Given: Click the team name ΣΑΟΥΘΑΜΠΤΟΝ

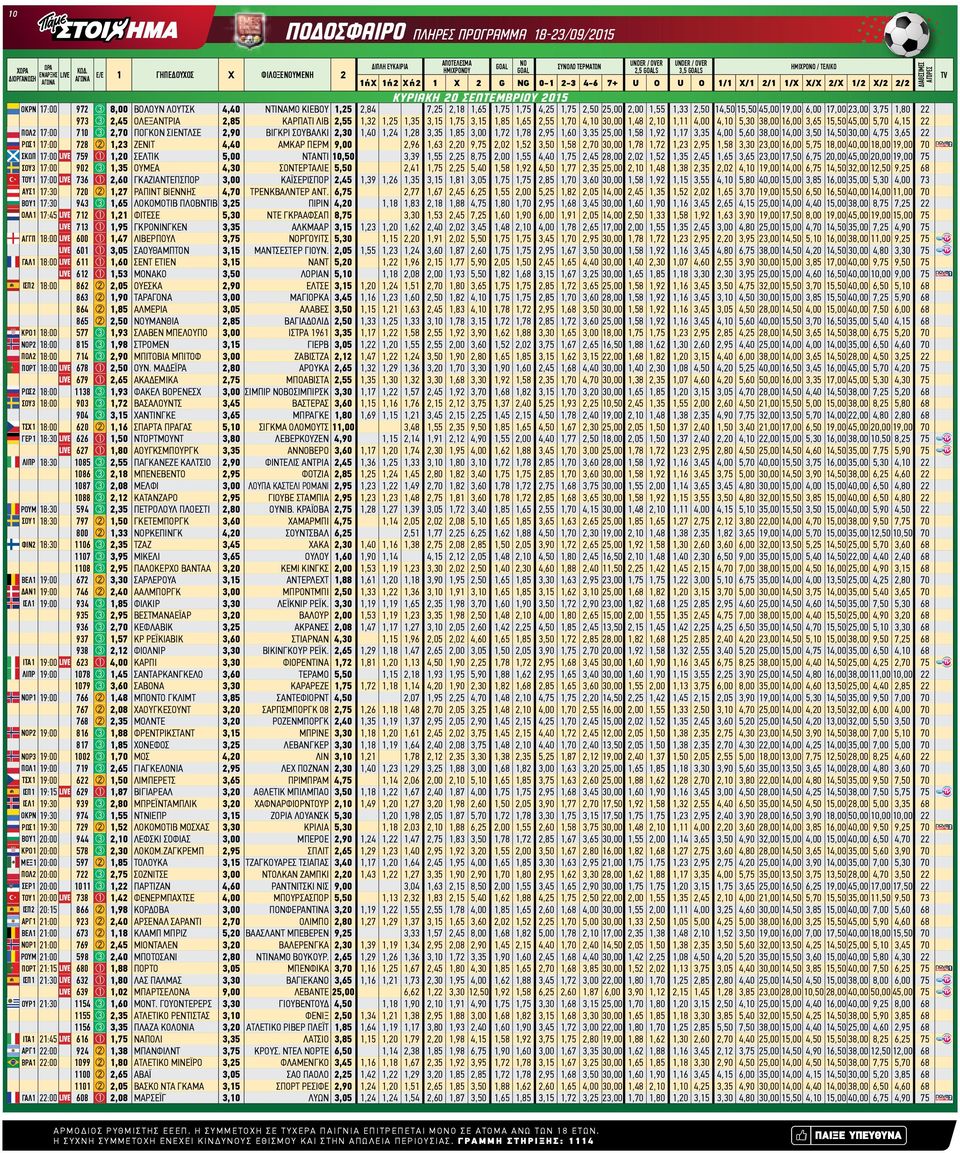Looking at the screenshot, I should pyautogui.click(x=162, y=250).
